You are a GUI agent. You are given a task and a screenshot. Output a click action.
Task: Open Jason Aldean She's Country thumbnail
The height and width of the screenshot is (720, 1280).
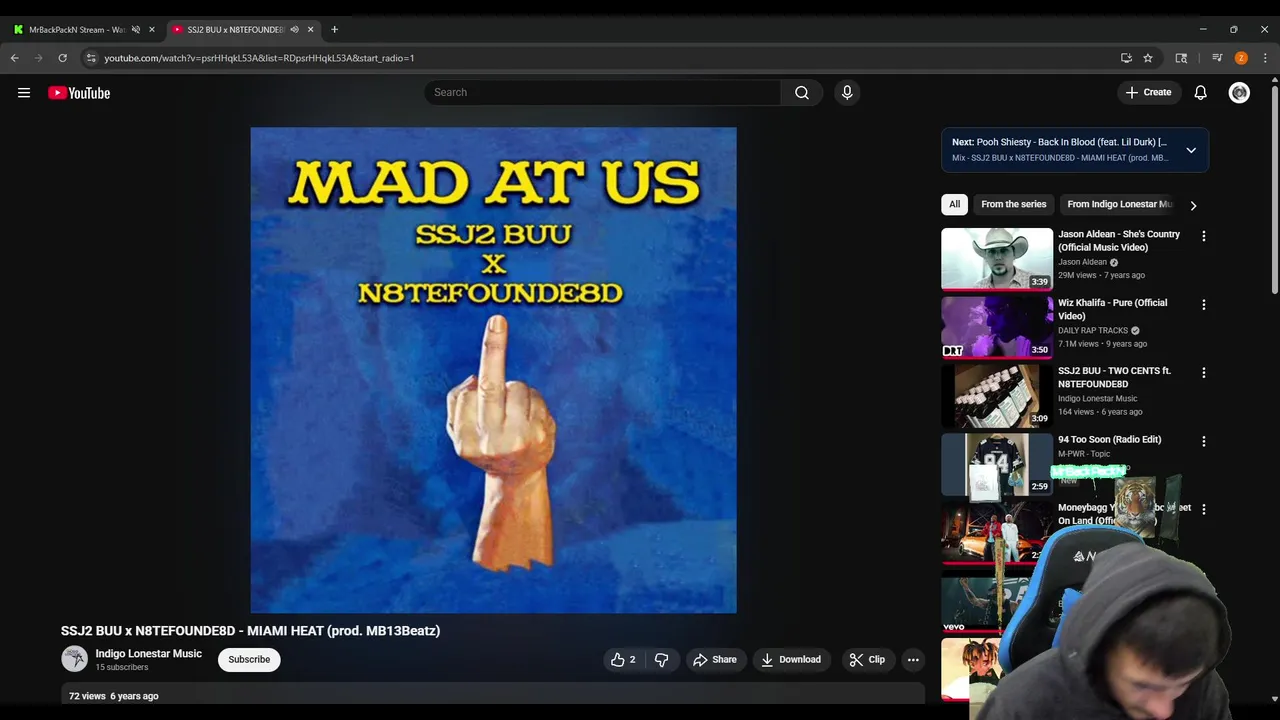[997, 259]
